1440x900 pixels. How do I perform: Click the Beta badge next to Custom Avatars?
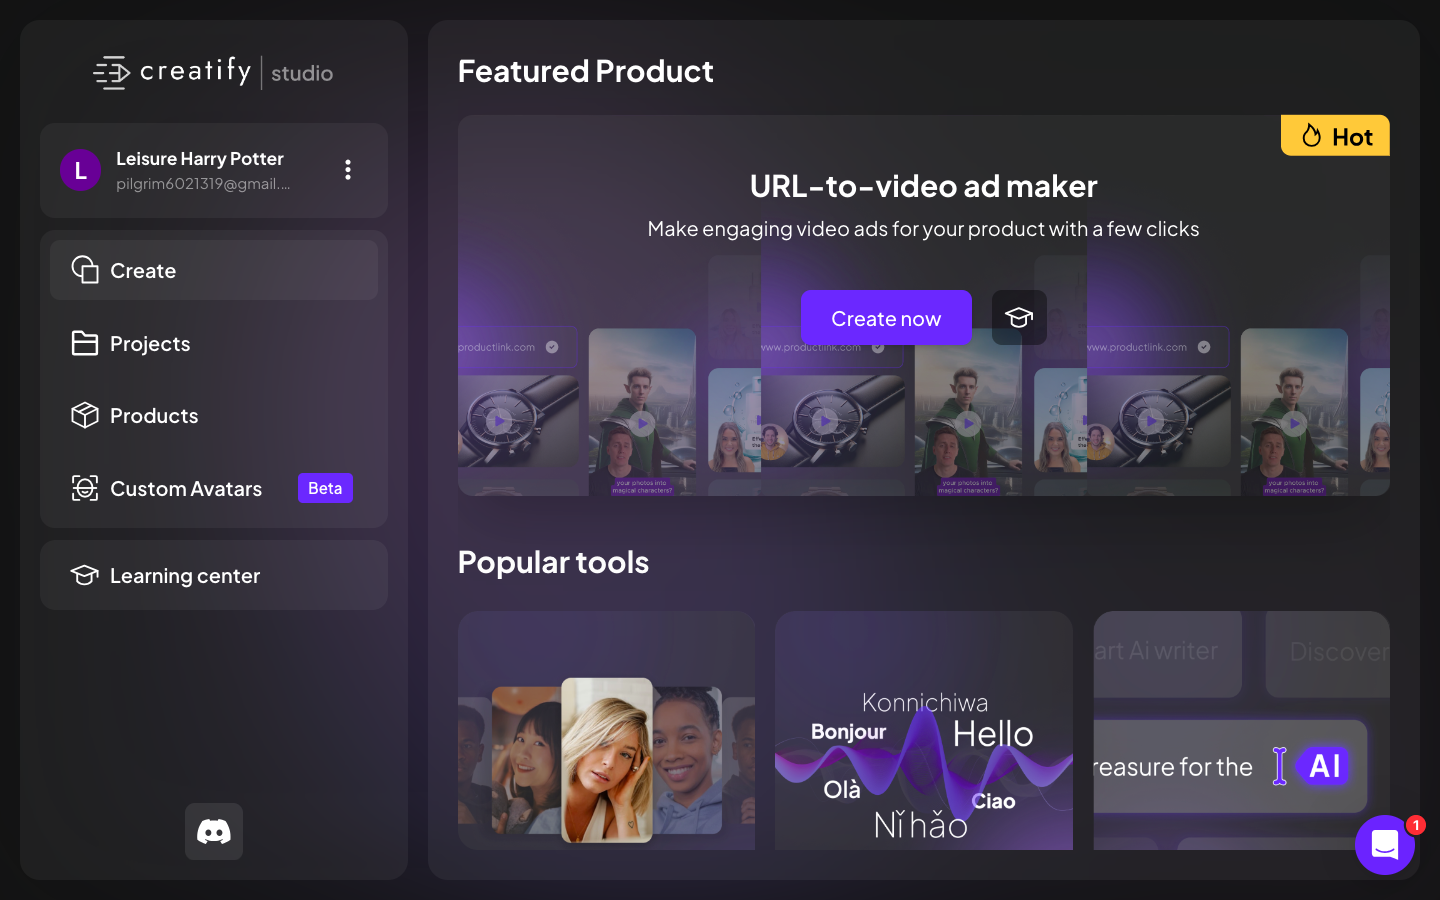click(325, 488)
